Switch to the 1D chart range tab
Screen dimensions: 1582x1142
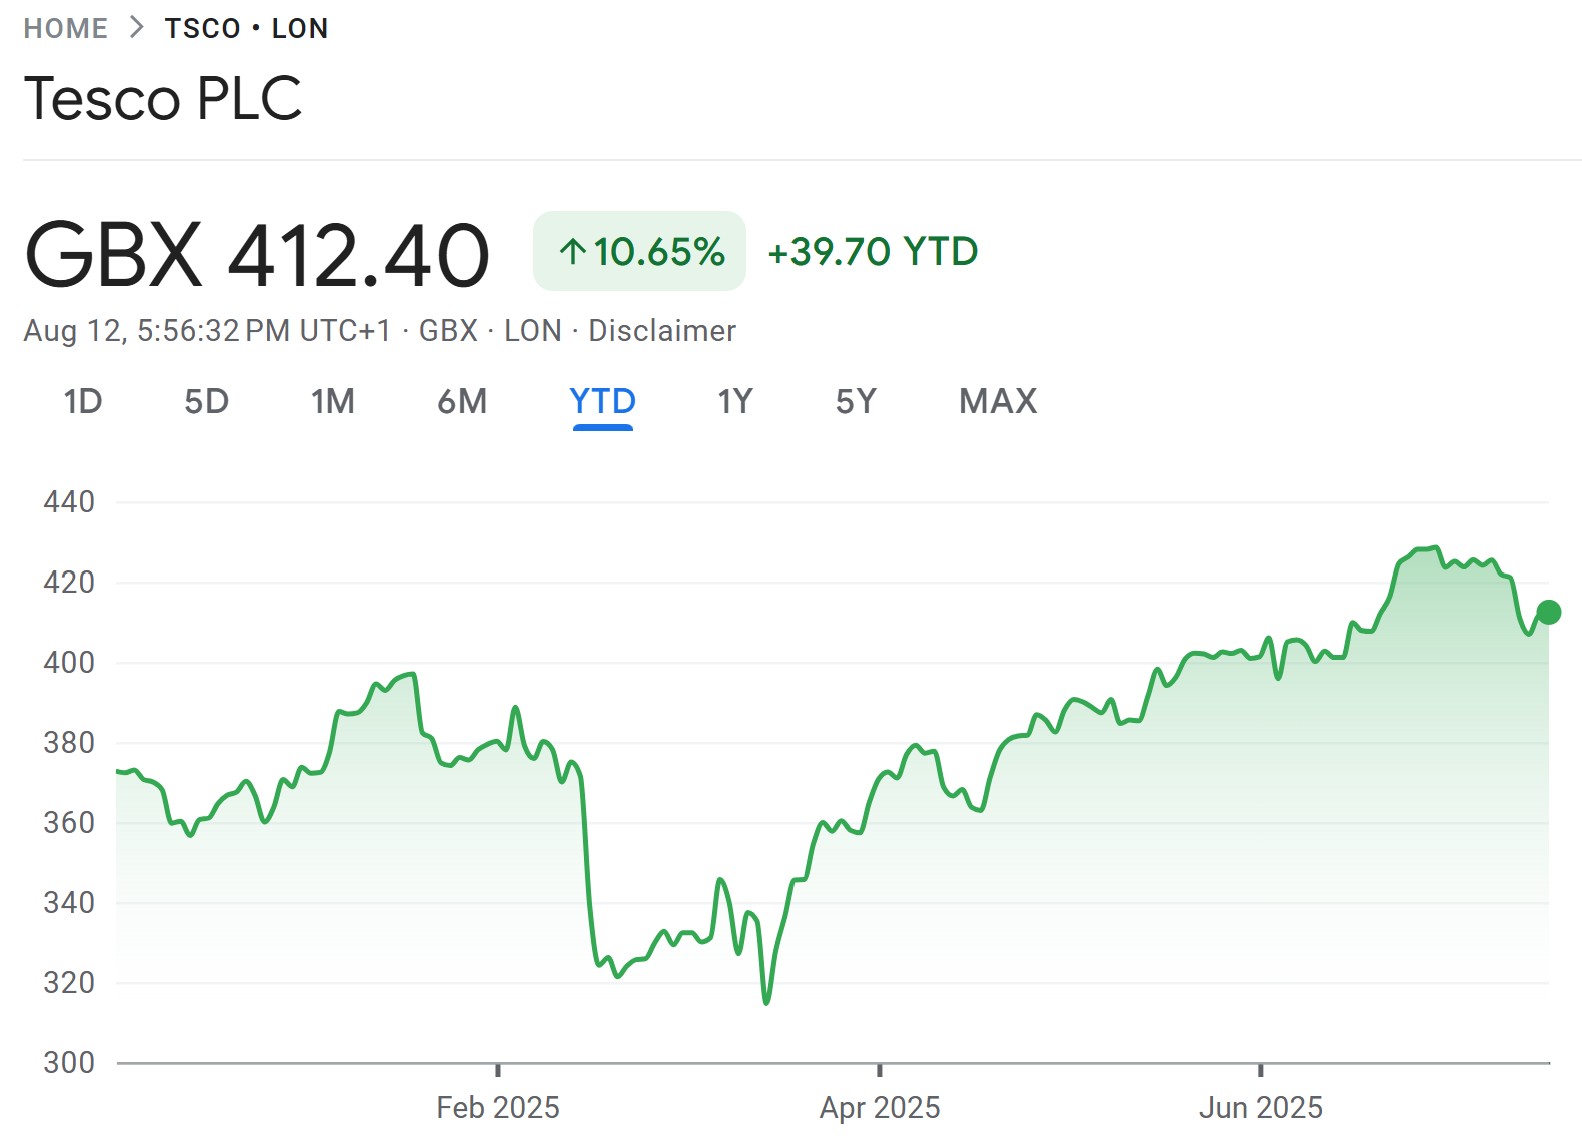(84, 401)
